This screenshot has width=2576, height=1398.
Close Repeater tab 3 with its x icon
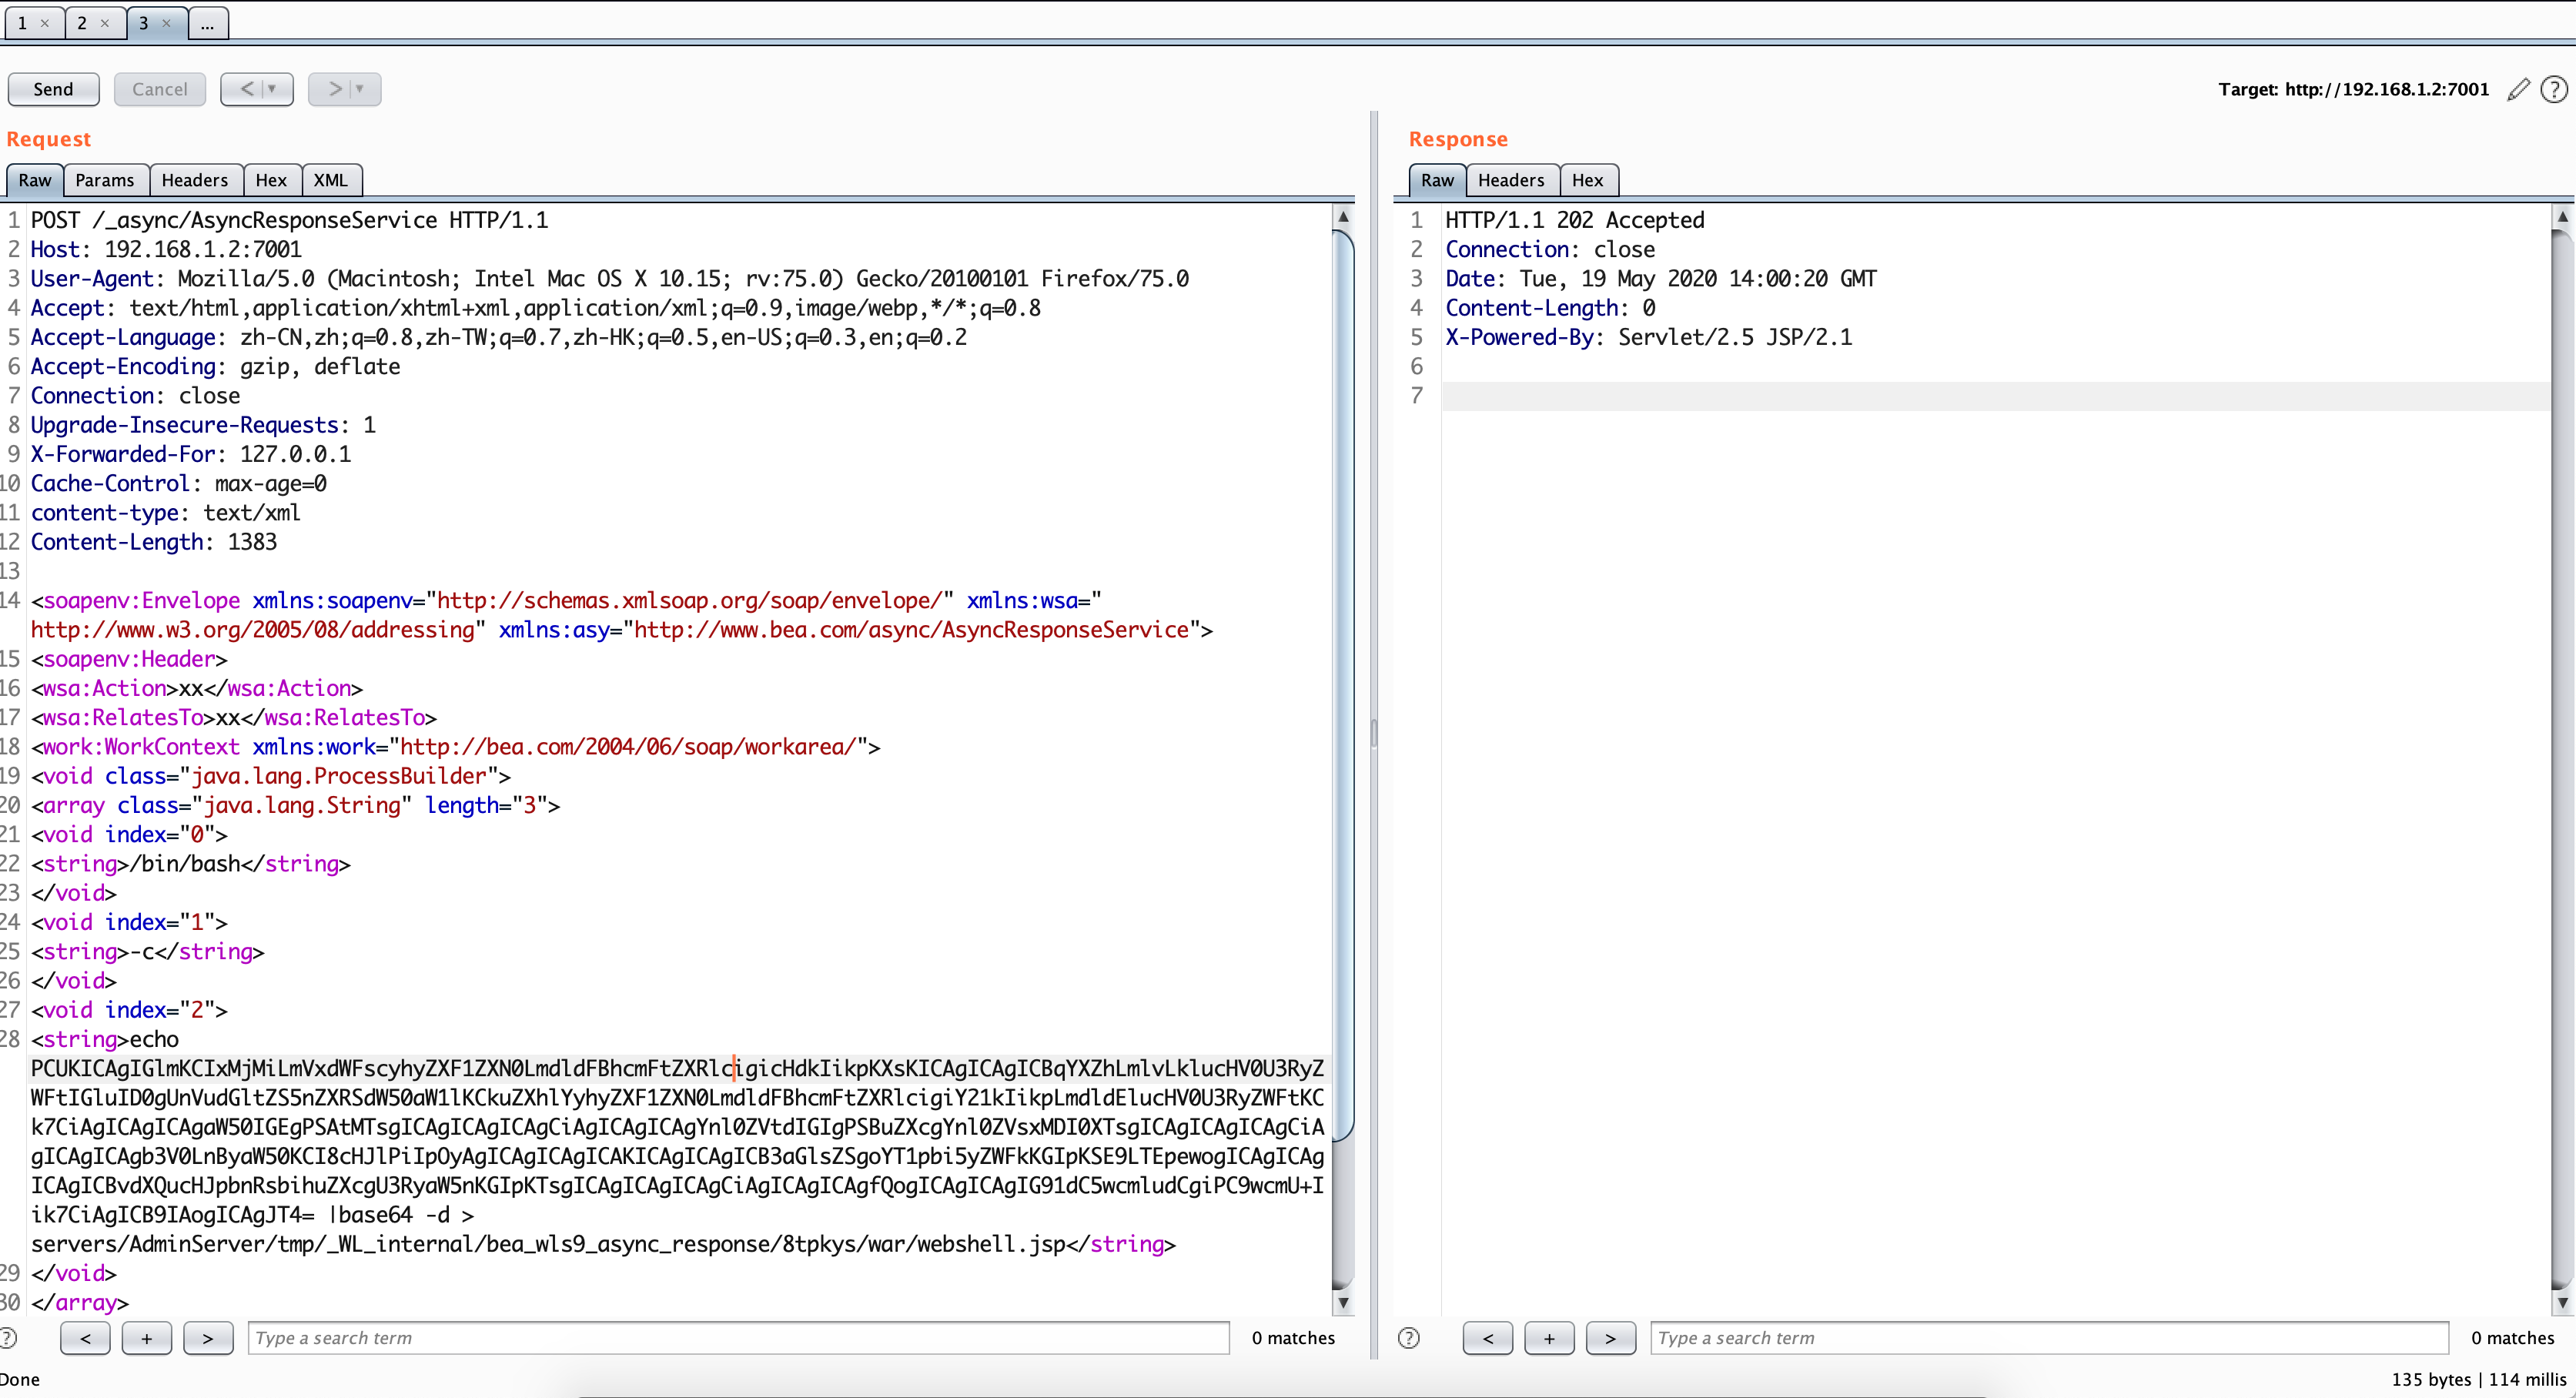(x=166, y=23)
